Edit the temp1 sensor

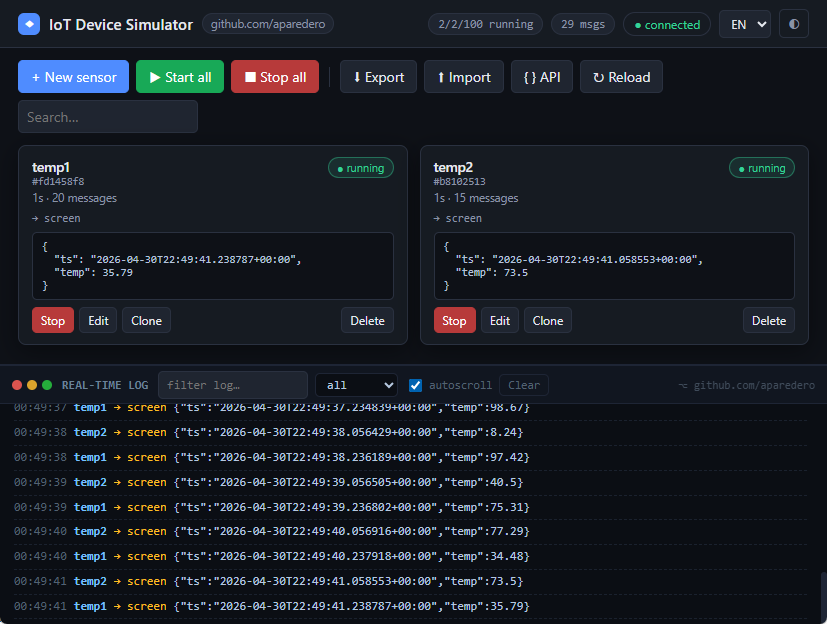[98, 320]
